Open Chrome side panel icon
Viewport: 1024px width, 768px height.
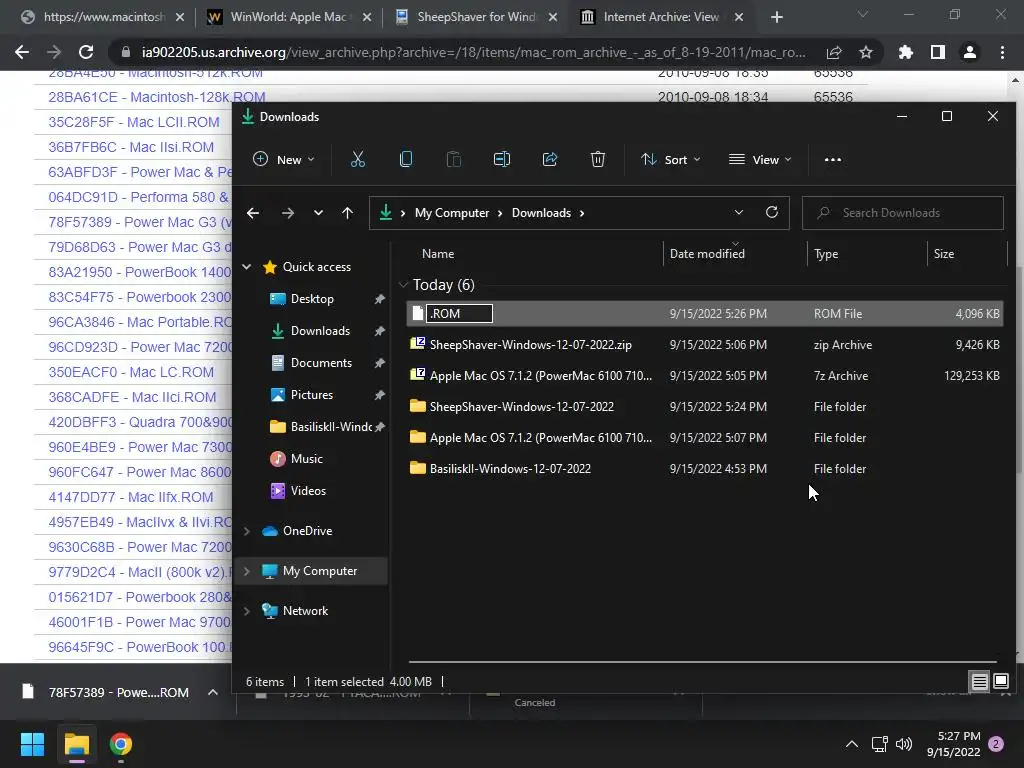938,52
